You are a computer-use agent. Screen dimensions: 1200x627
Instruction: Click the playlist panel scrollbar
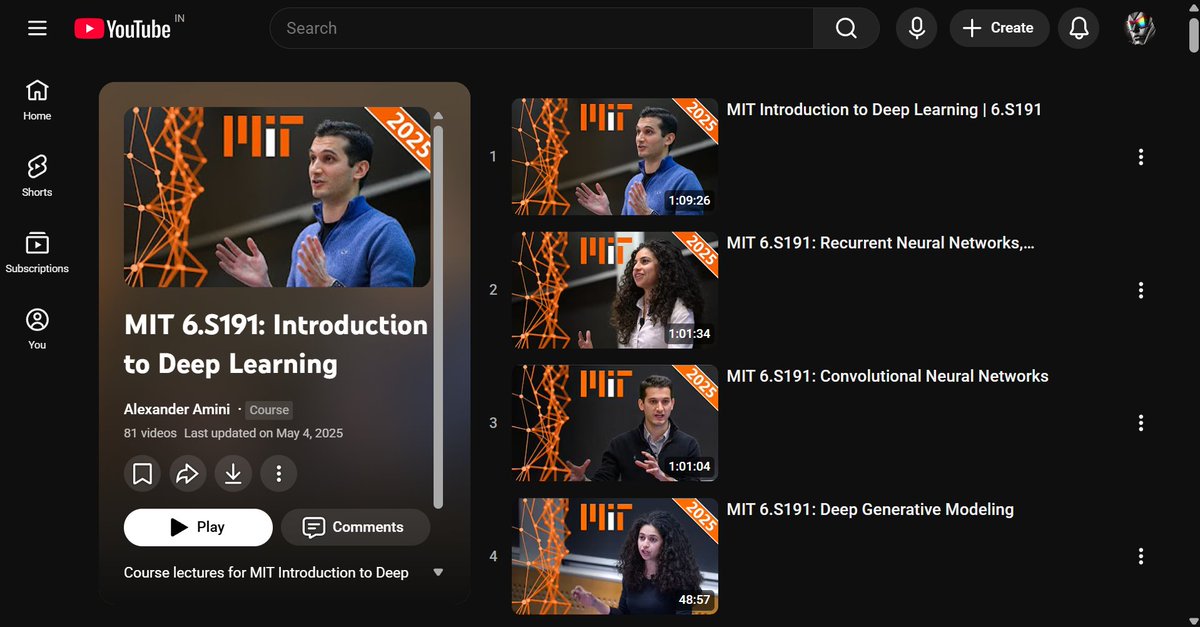pos(438,315)
